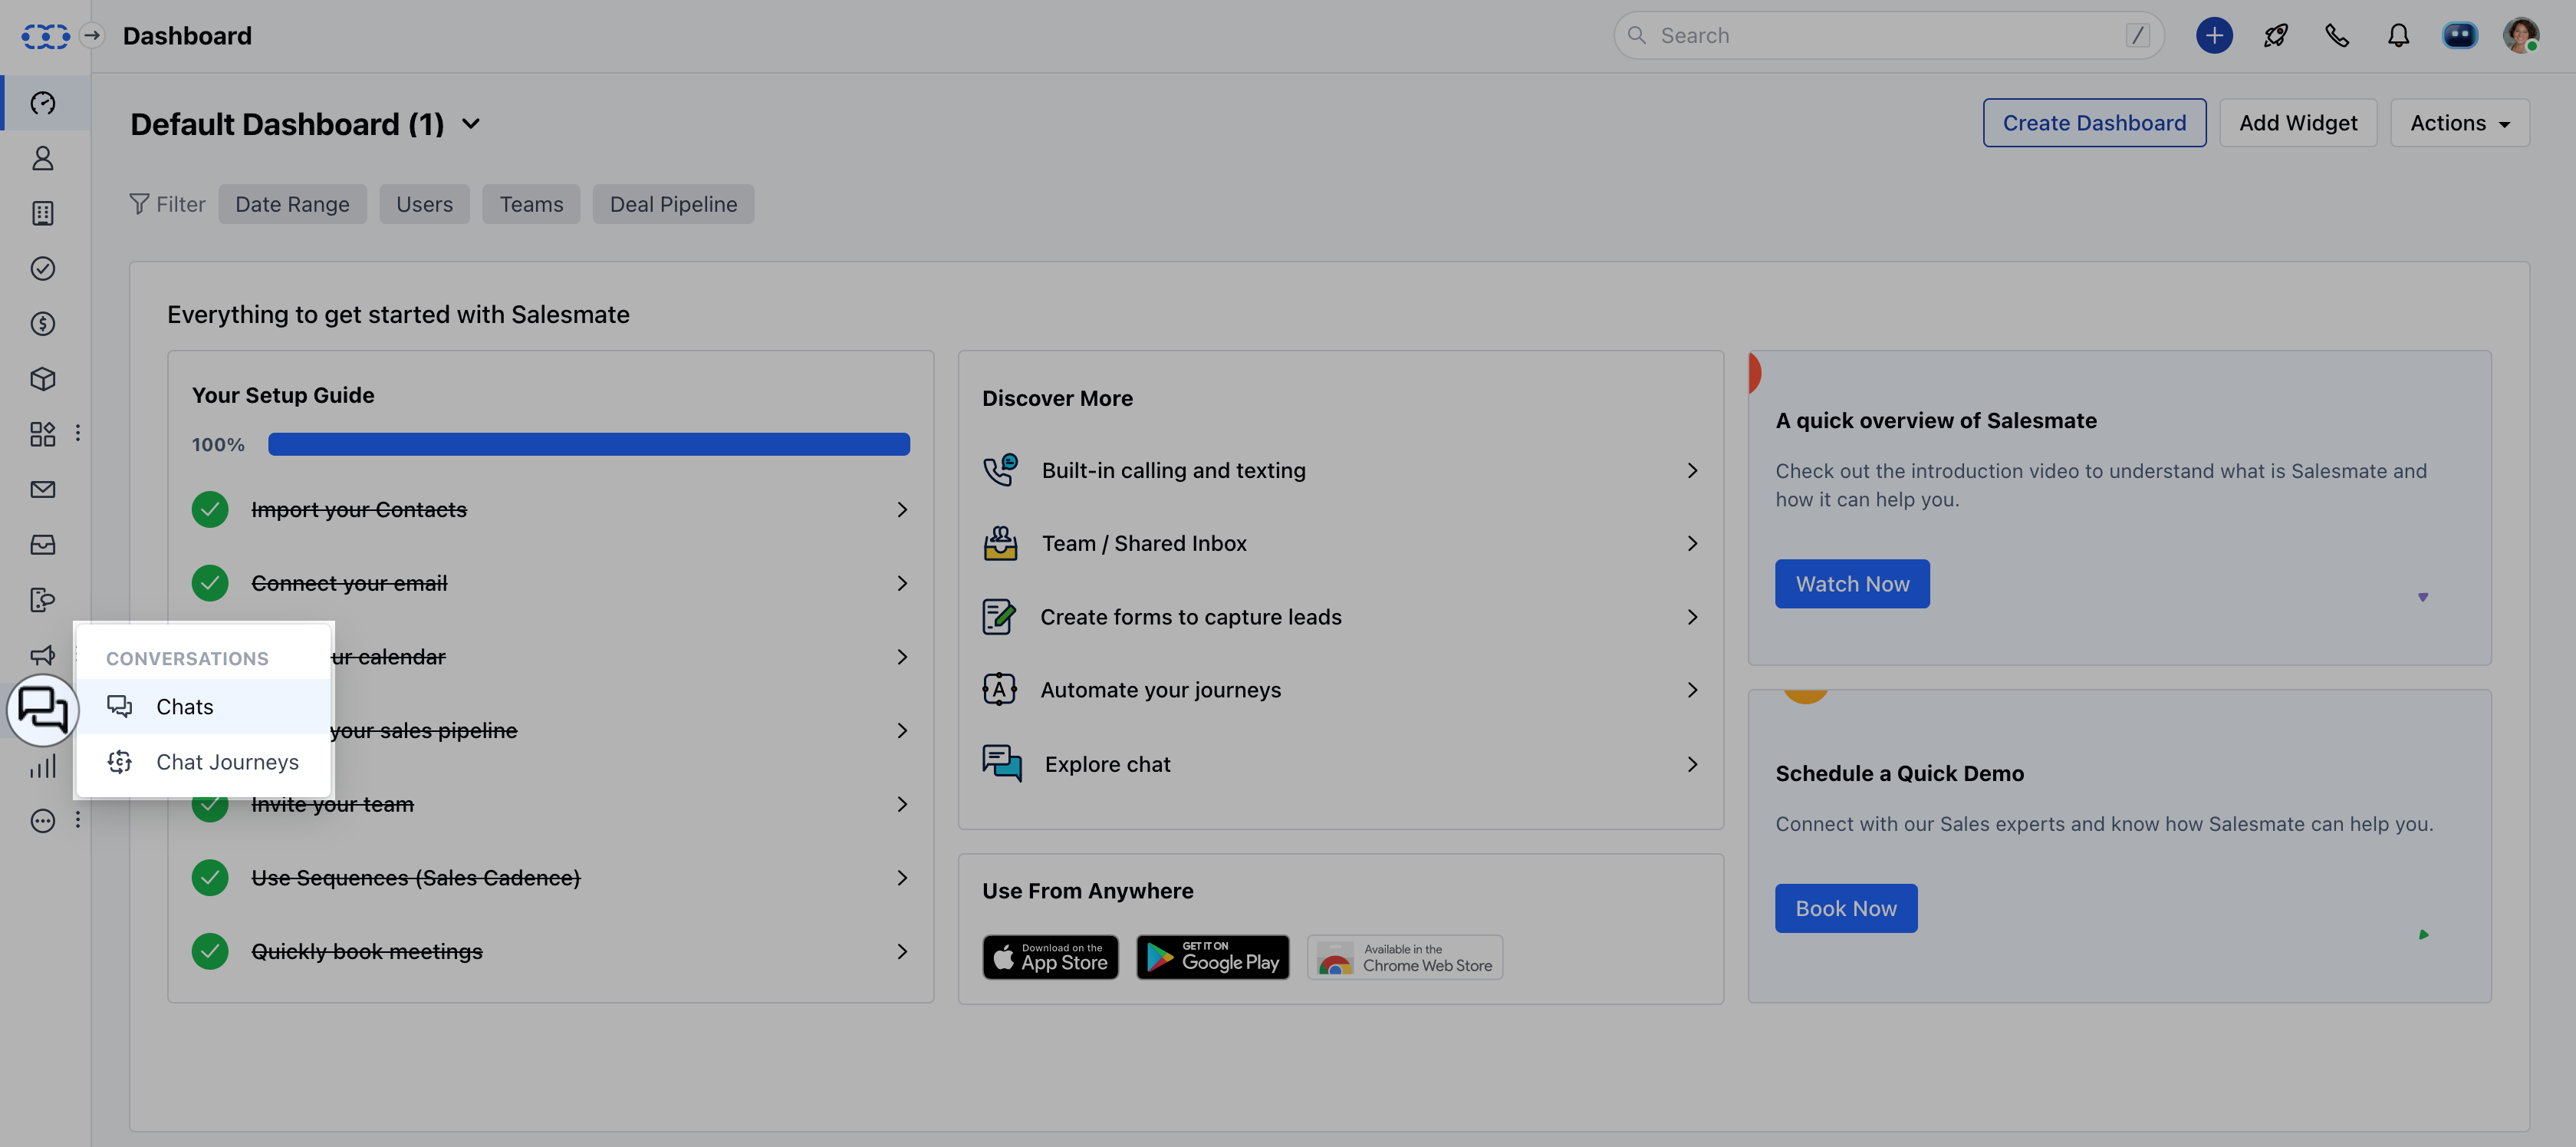Expand Connect your email arrow
2576x1147 pixels.
pyautogui.click(x=902, y=582)
